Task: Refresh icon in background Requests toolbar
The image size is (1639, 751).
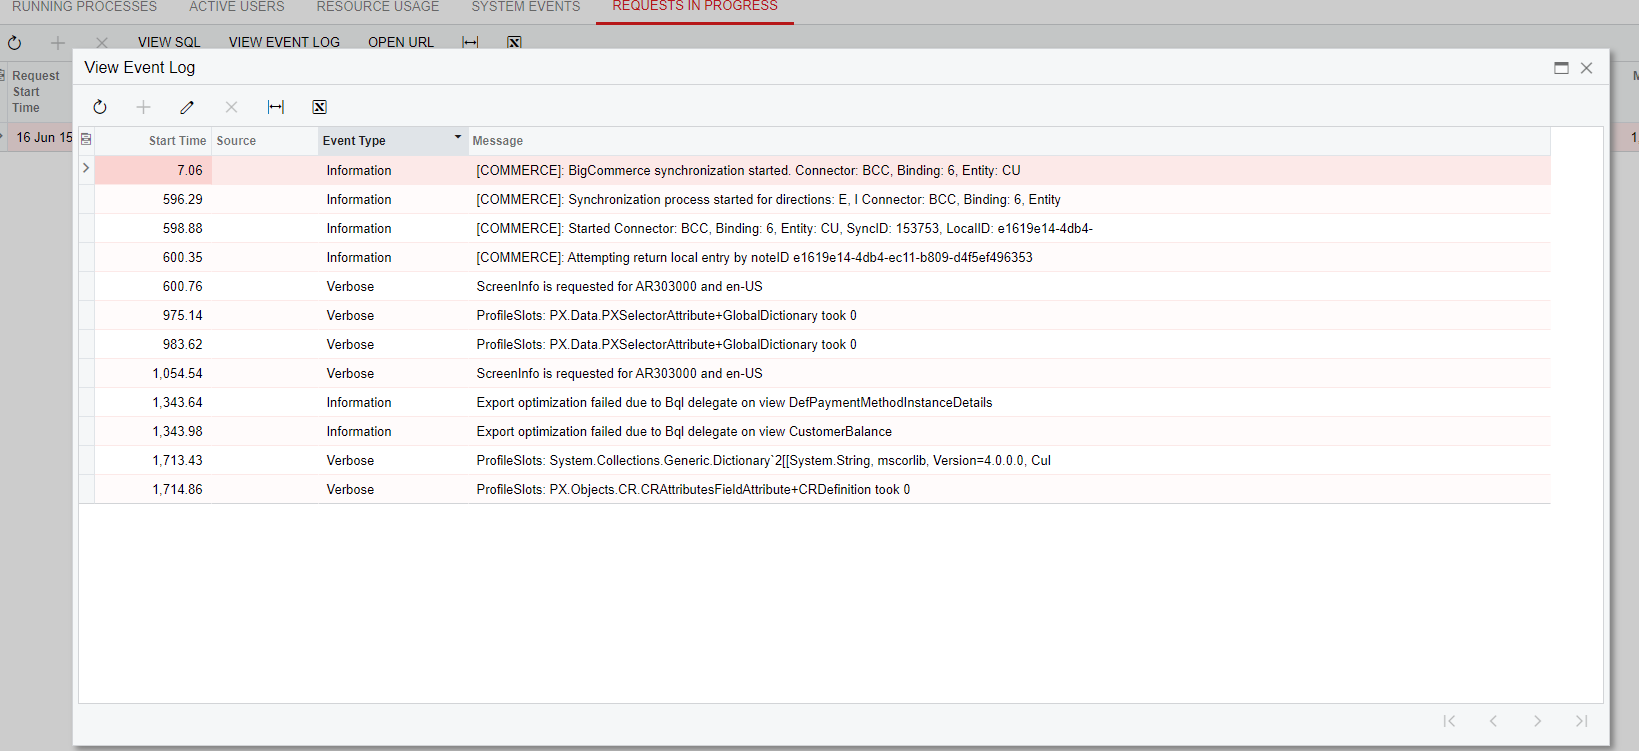Action: pos(14,43)
